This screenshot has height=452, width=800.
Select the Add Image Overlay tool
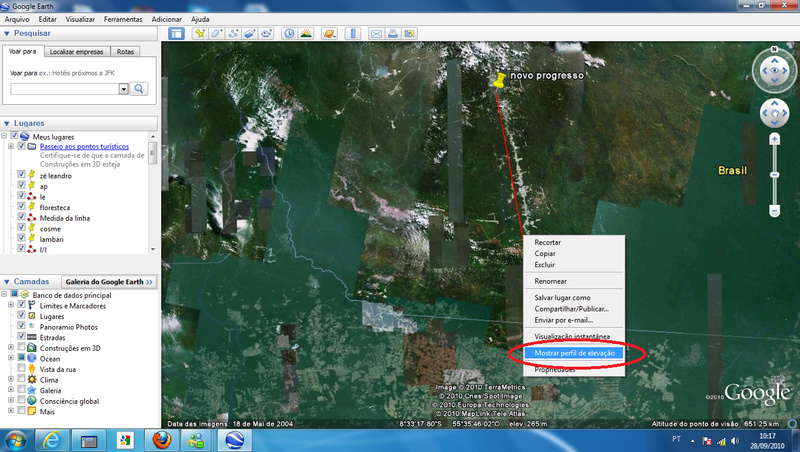point(249,34)
